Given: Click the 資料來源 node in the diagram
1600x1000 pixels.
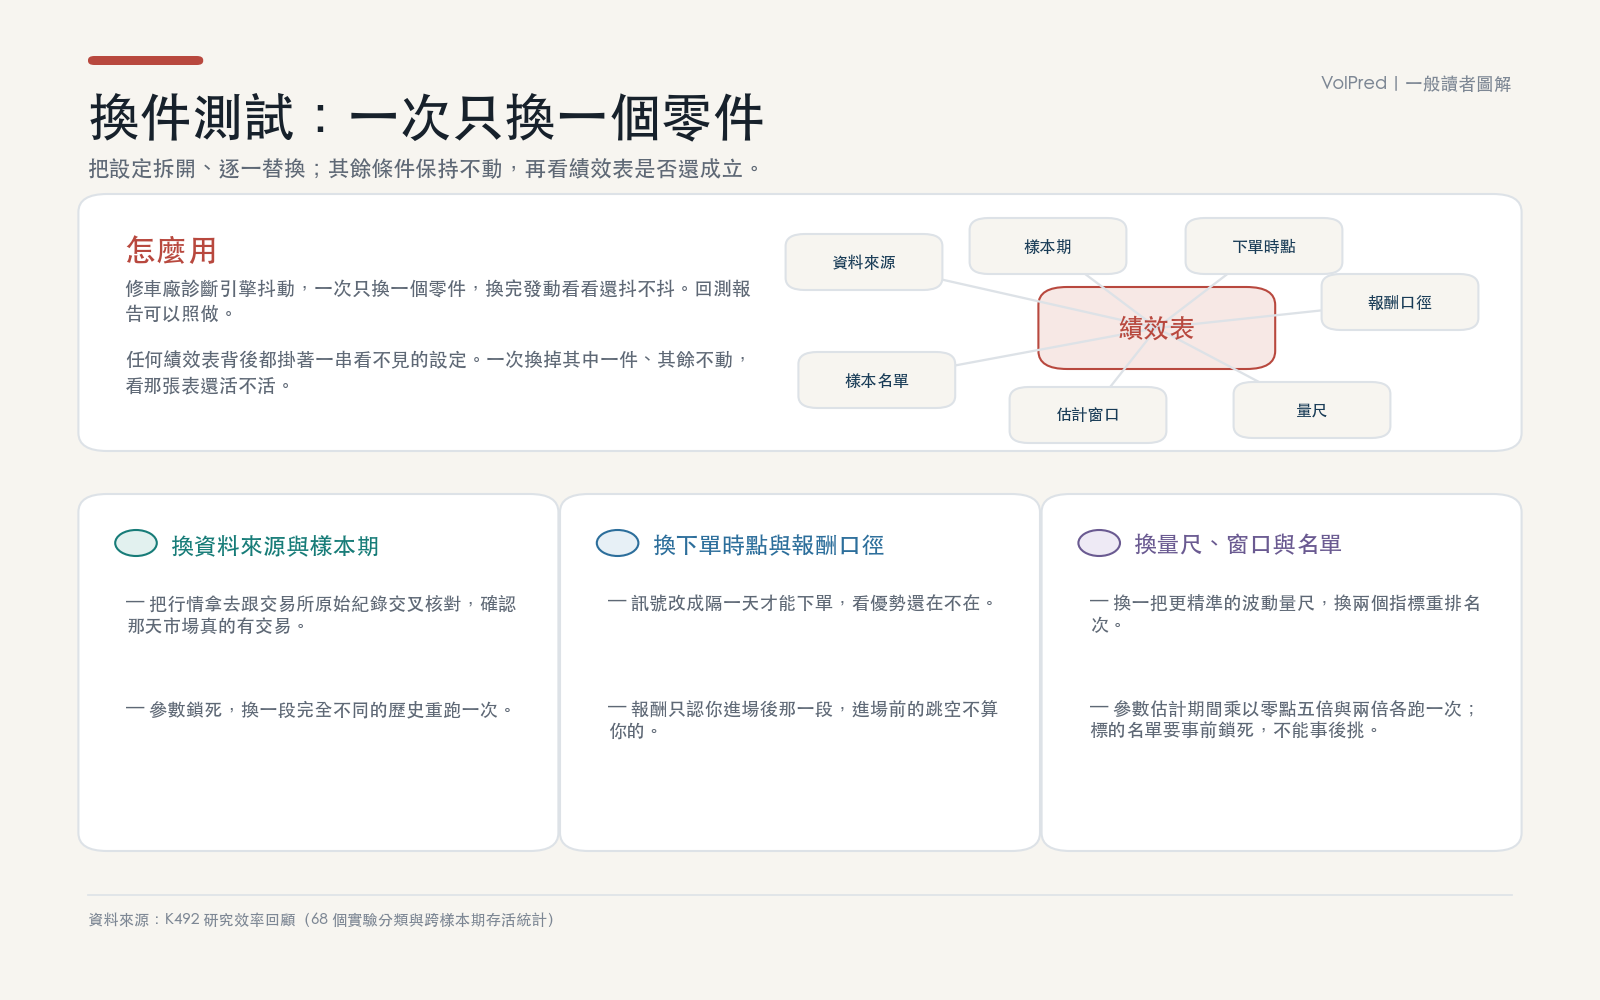Looking at the screenshot, I should [x=864, y=262].
